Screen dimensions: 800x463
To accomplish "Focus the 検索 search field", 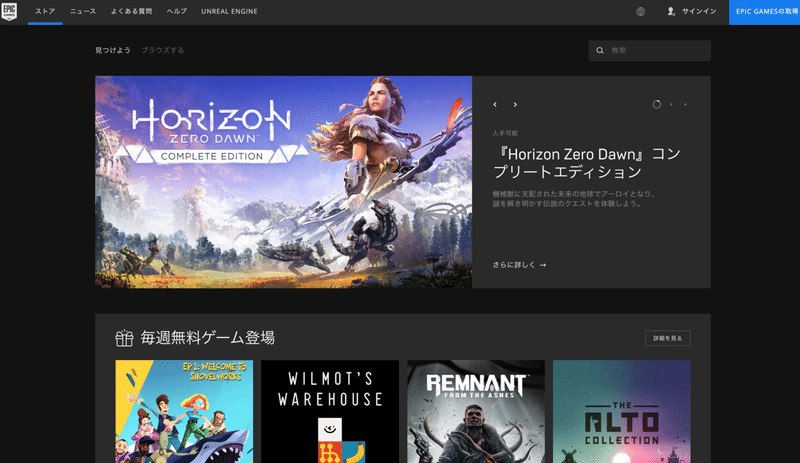I will click(x=649, y=51).
